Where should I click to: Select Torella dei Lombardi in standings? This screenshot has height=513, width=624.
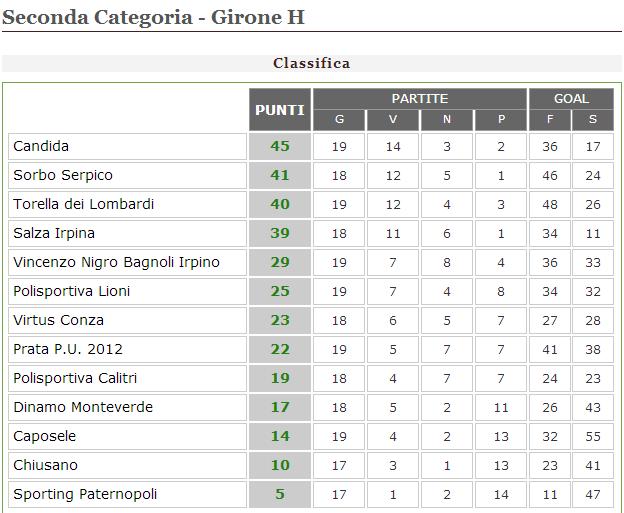(83, 205)
